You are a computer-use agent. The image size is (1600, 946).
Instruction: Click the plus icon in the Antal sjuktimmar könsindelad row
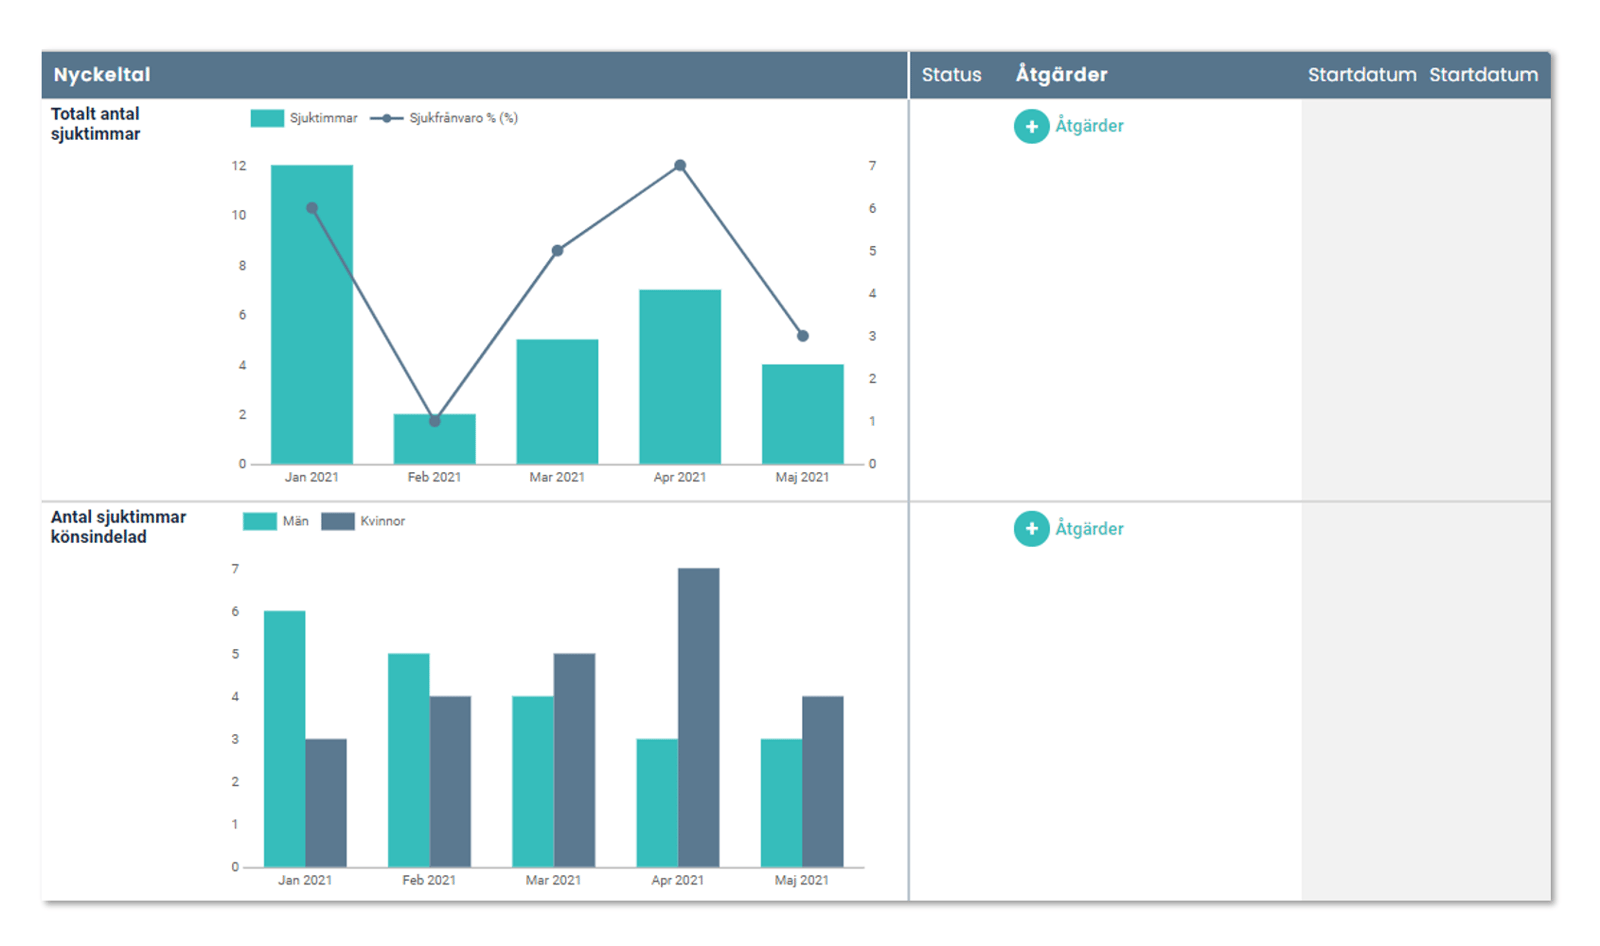(x=1031, y=529)
